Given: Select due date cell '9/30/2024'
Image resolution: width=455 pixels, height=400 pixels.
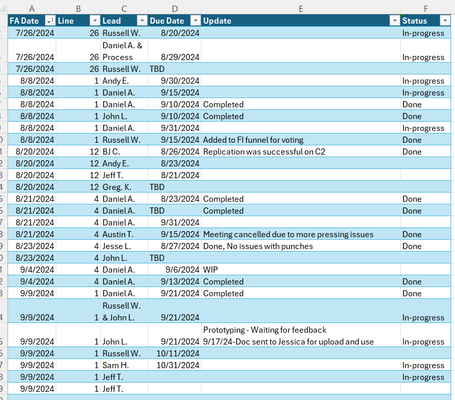Looking at the screenshot, I should click(175, 81).
